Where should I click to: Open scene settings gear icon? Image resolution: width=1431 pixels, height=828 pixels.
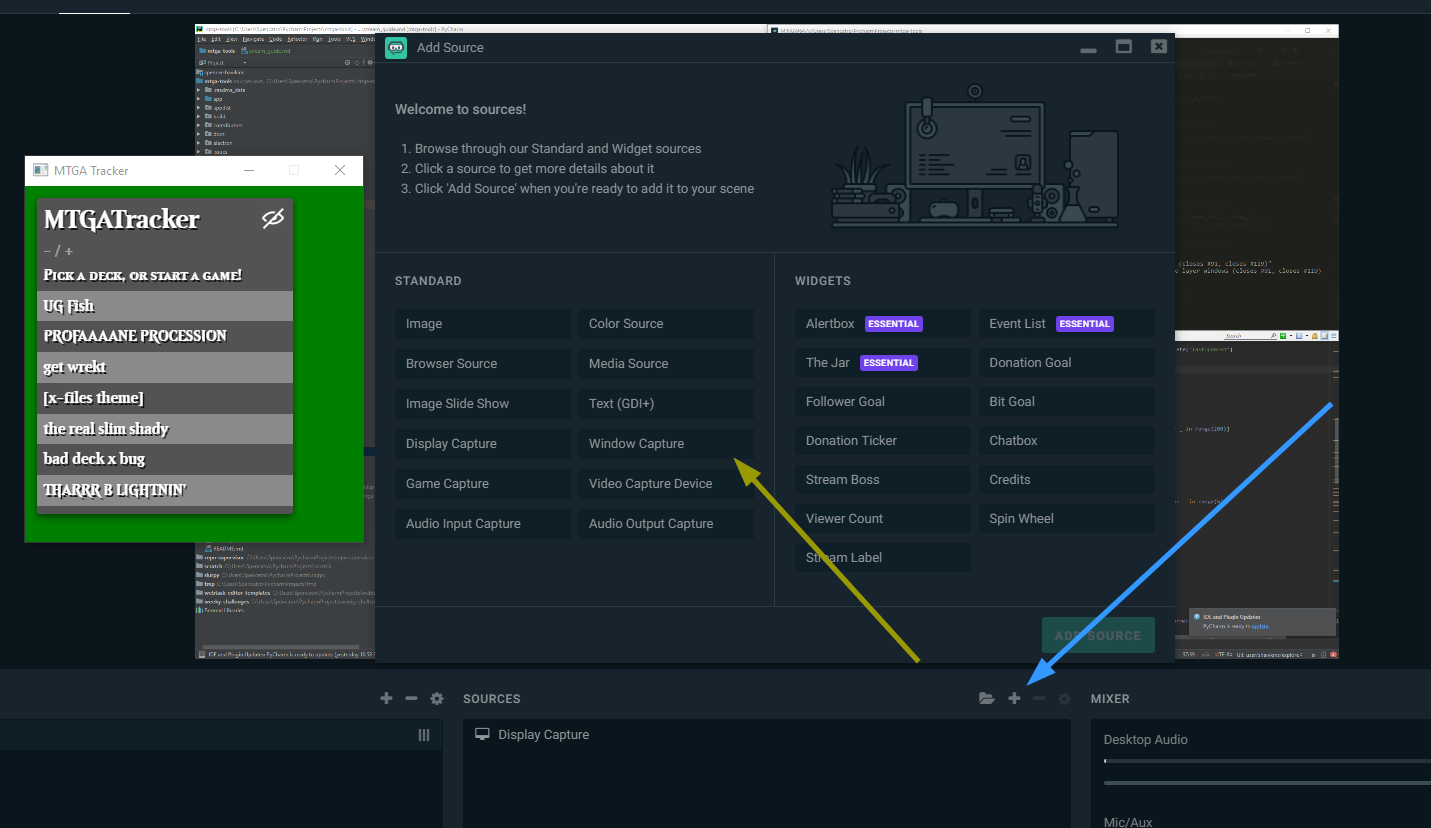(437, 698)
